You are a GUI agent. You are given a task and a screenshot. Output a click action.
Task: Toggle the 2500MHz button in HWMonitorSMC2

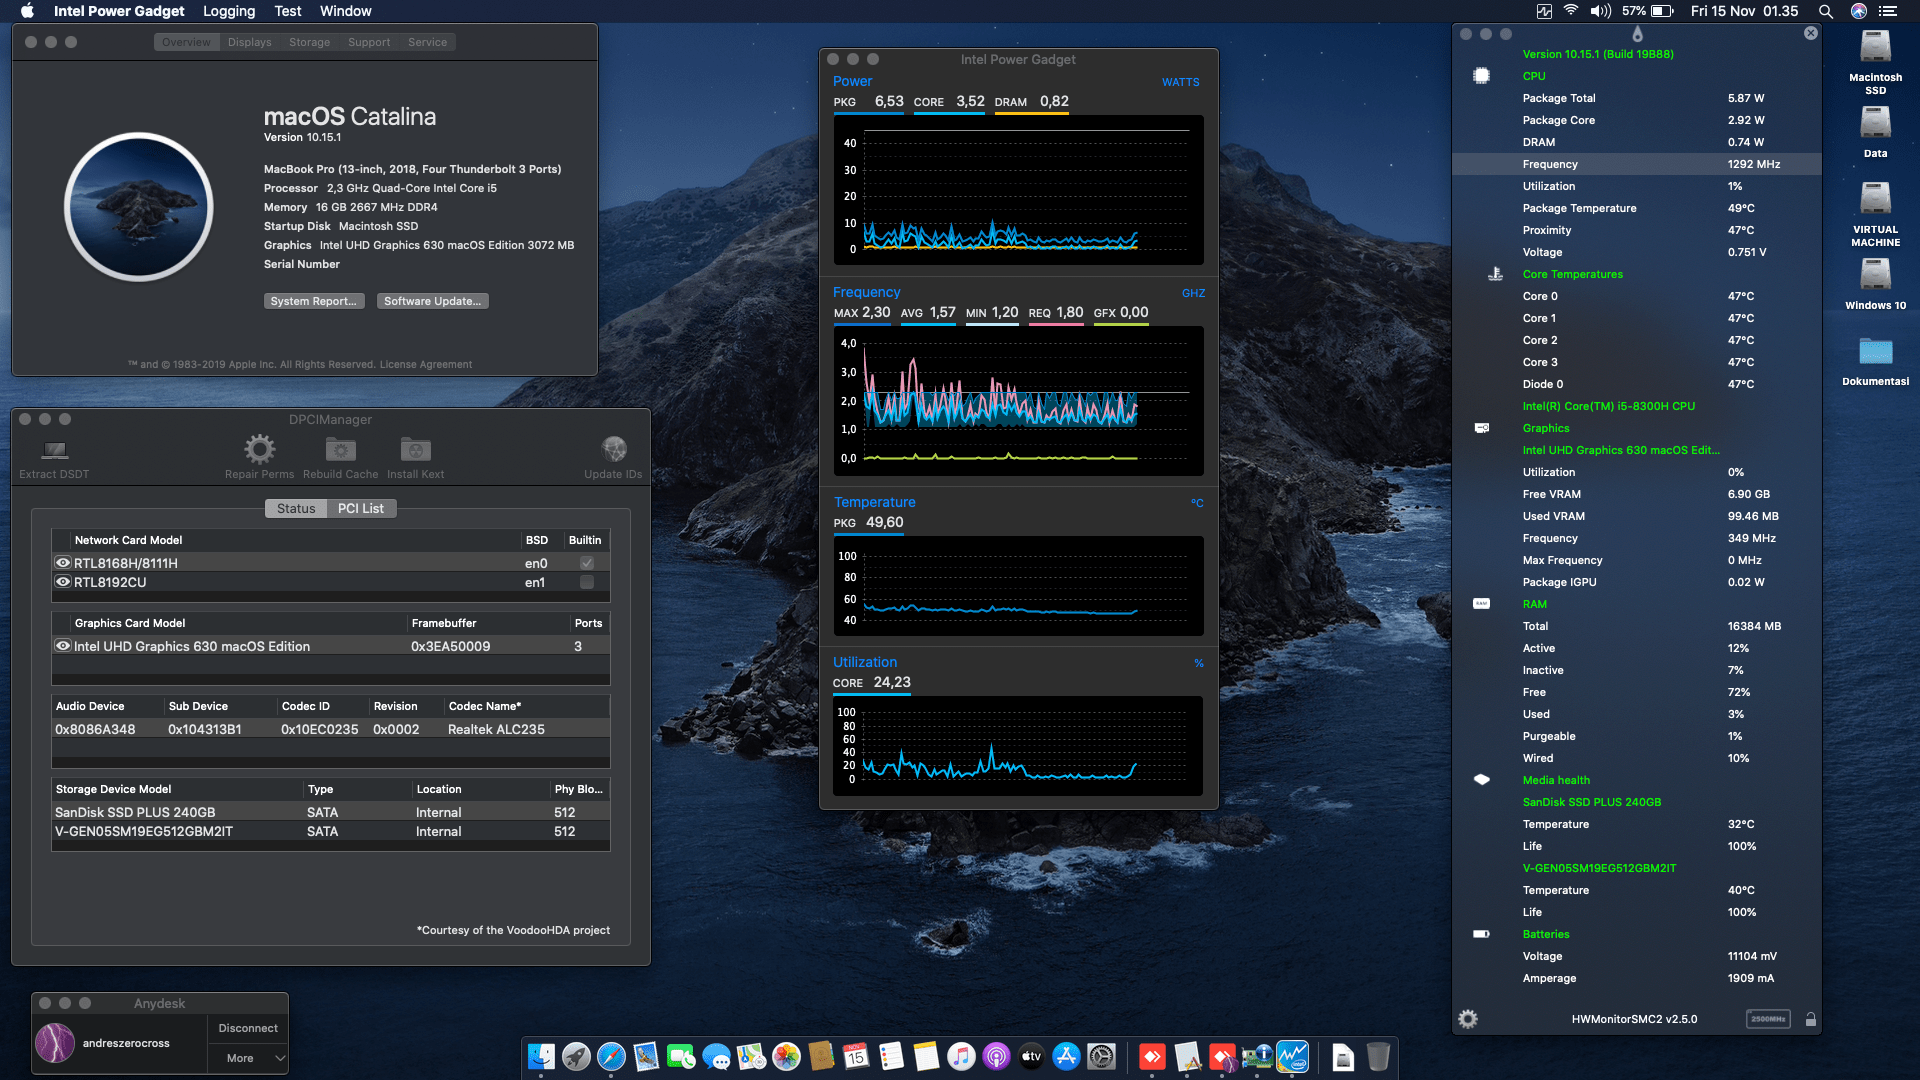tap(1768, 1019)
